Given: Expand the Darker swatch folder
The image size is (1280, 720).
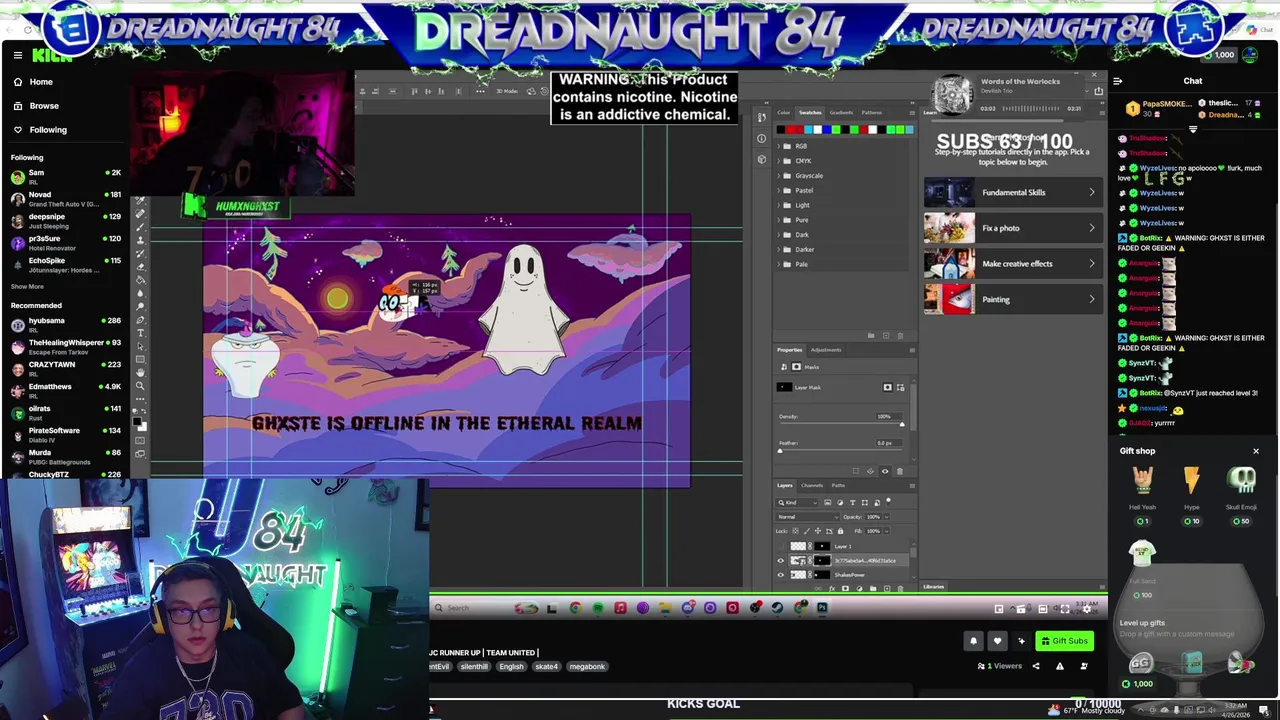Looking at the screenshot, I should pyautogui.click(x=779, y=249).
